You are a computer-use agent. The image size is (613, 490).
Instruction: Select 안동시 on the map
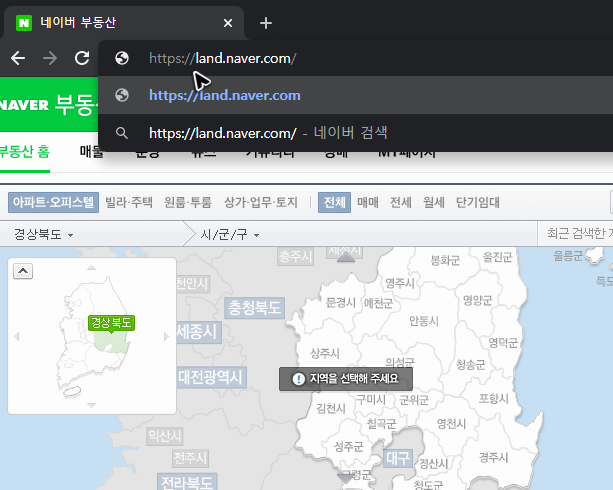pyautogui.click(x=424, y=321)
